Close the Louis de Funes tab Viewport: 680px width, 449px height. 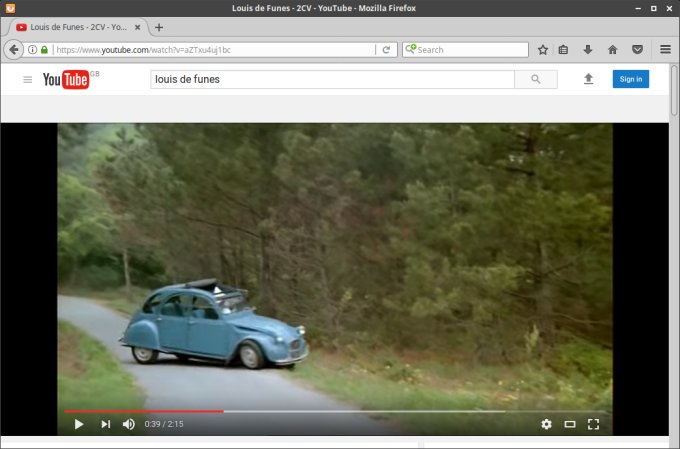click(137, 27)
